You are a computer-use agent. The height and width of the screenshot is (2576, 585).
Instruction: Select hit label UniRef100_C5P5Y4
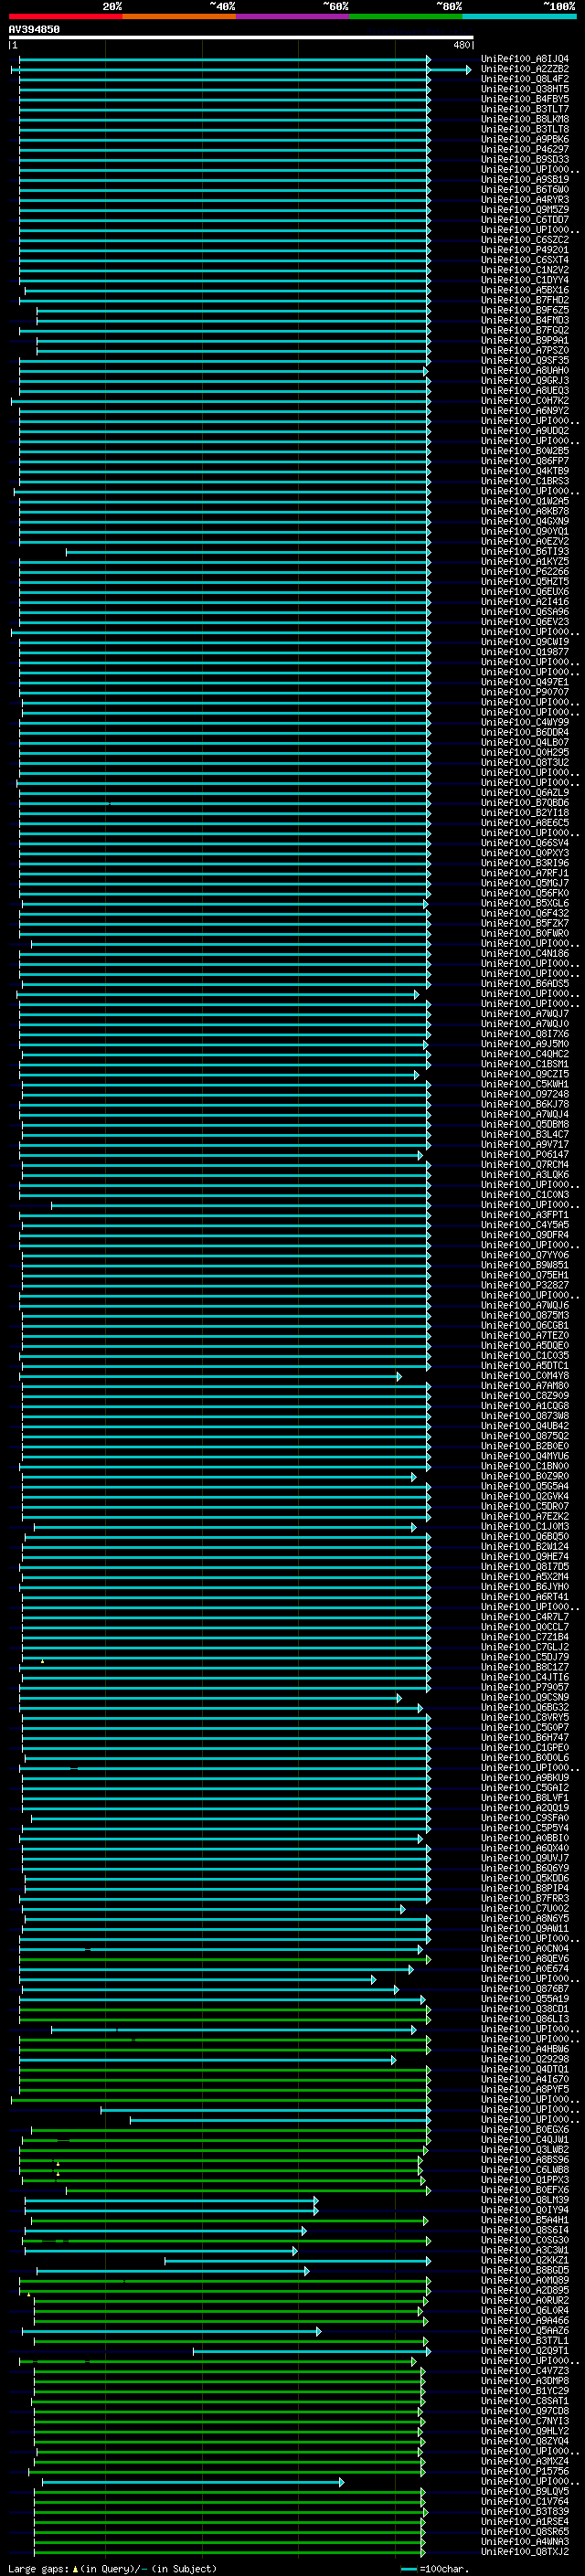pyautogui.click(x=525, y=1828)
